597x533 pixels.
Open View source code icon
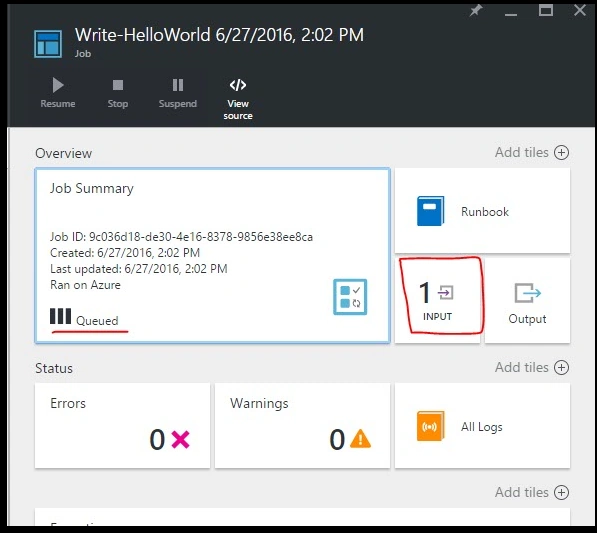238,85
